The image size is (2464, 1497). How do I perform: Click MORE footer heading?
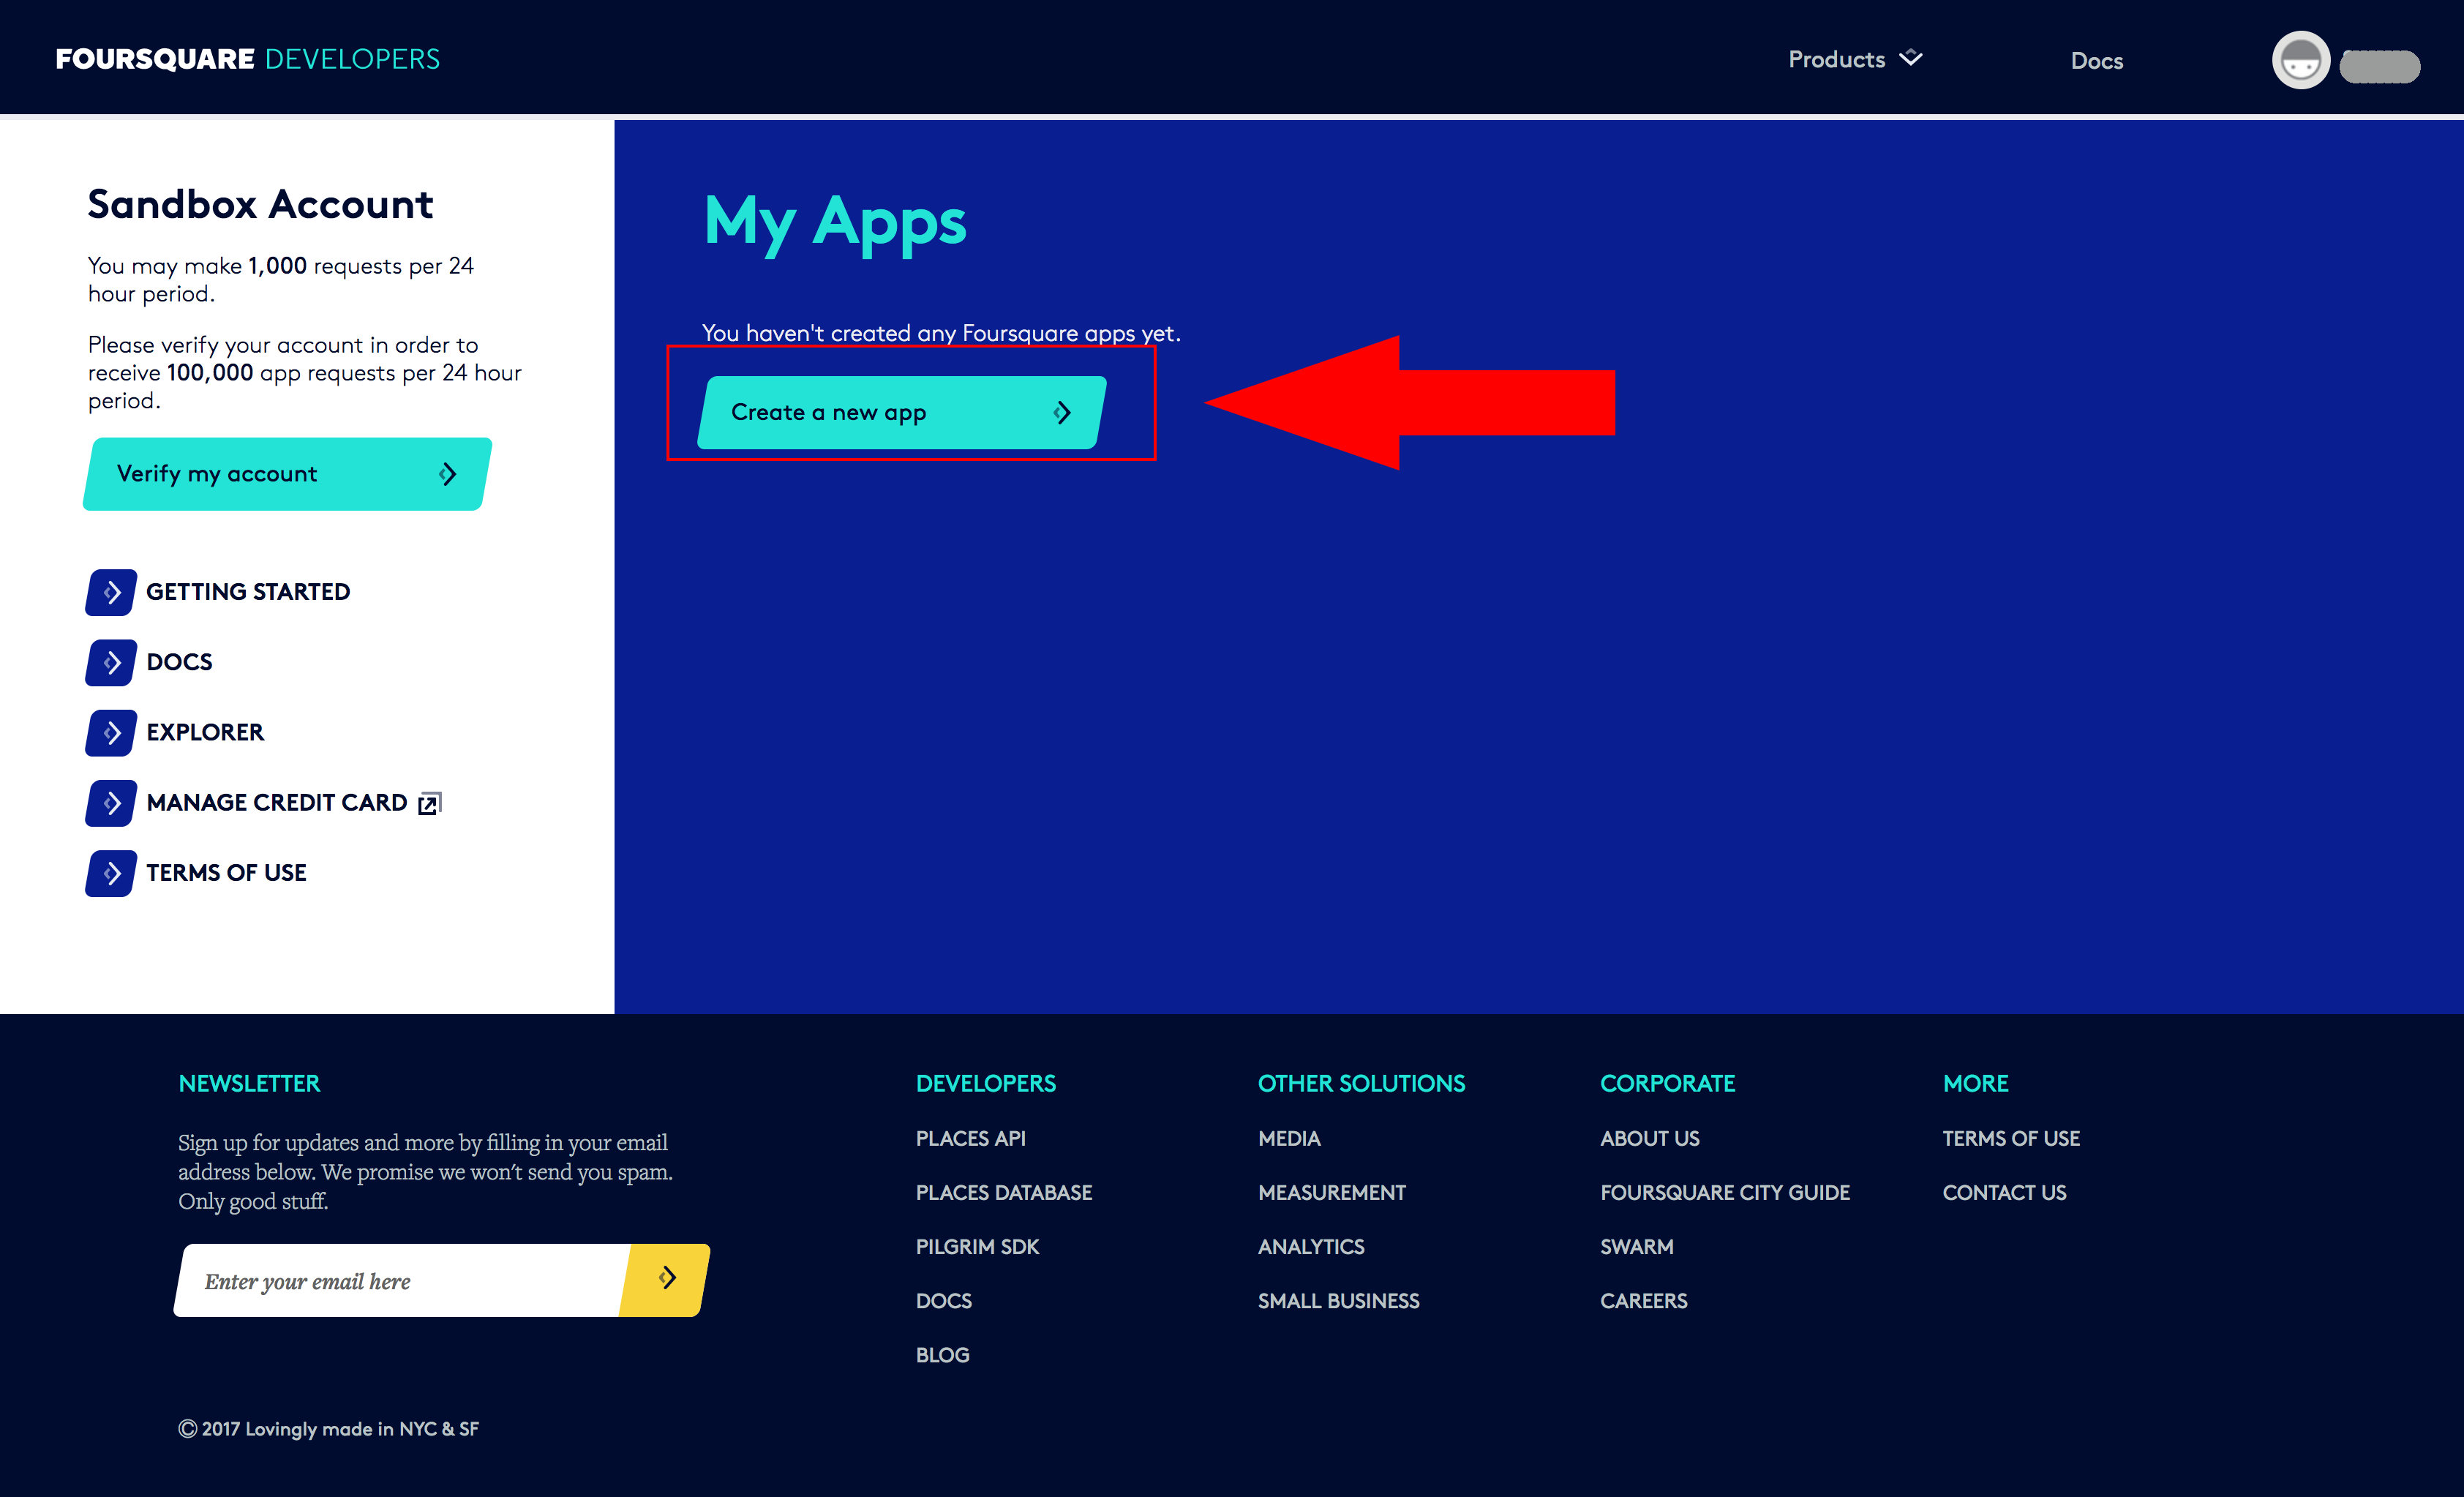tap(1975, 1083)
